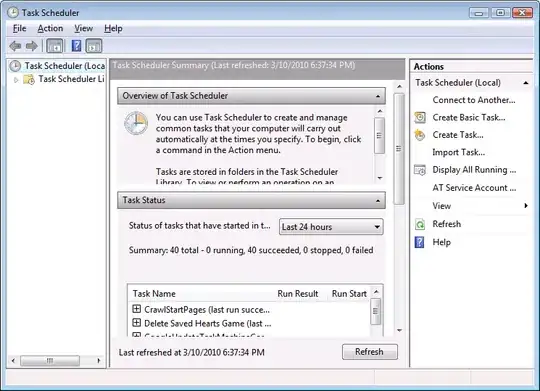Click the green Refresh icon in Actions
The width and height of the screenshot is (540, 391).
click(x=420, y=224)
